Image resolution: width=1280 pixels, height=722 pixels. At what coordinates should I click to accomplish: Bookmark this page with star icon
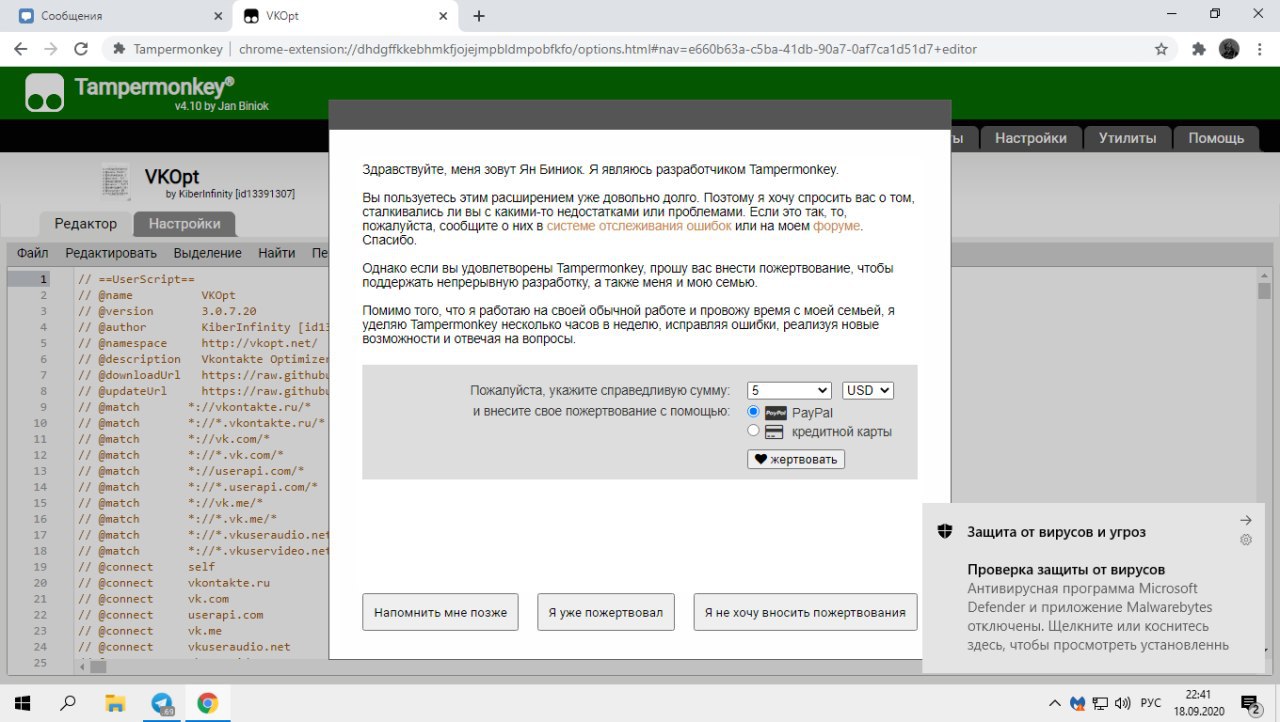pyautogui.click(x=1161, y=48)
